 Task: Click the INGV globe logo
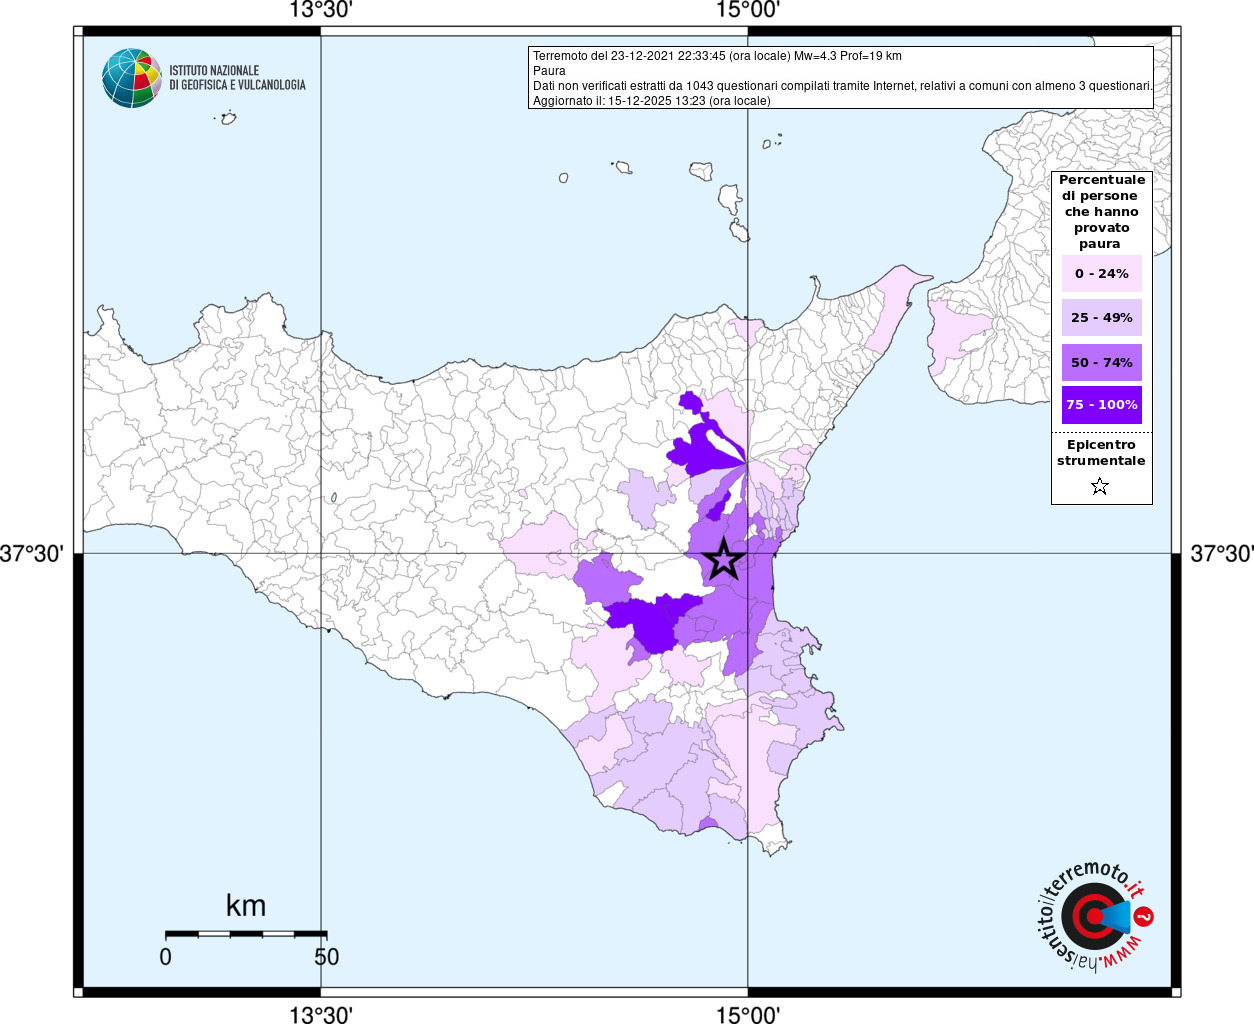(132, 78)
